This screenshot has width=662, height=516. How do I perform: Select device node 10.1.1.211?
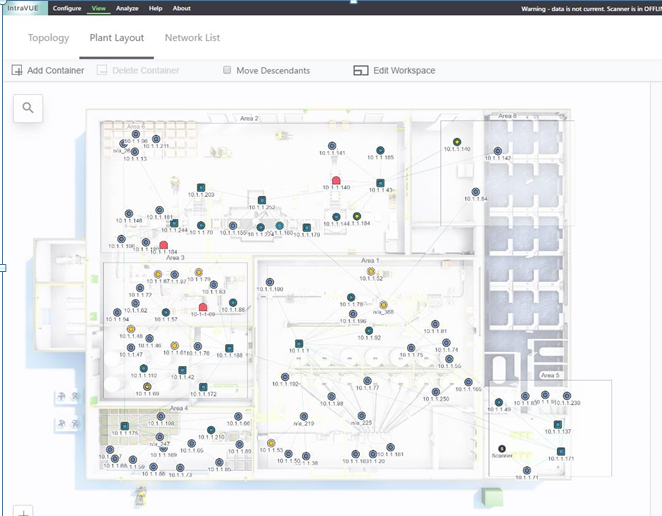coord(156,139)
